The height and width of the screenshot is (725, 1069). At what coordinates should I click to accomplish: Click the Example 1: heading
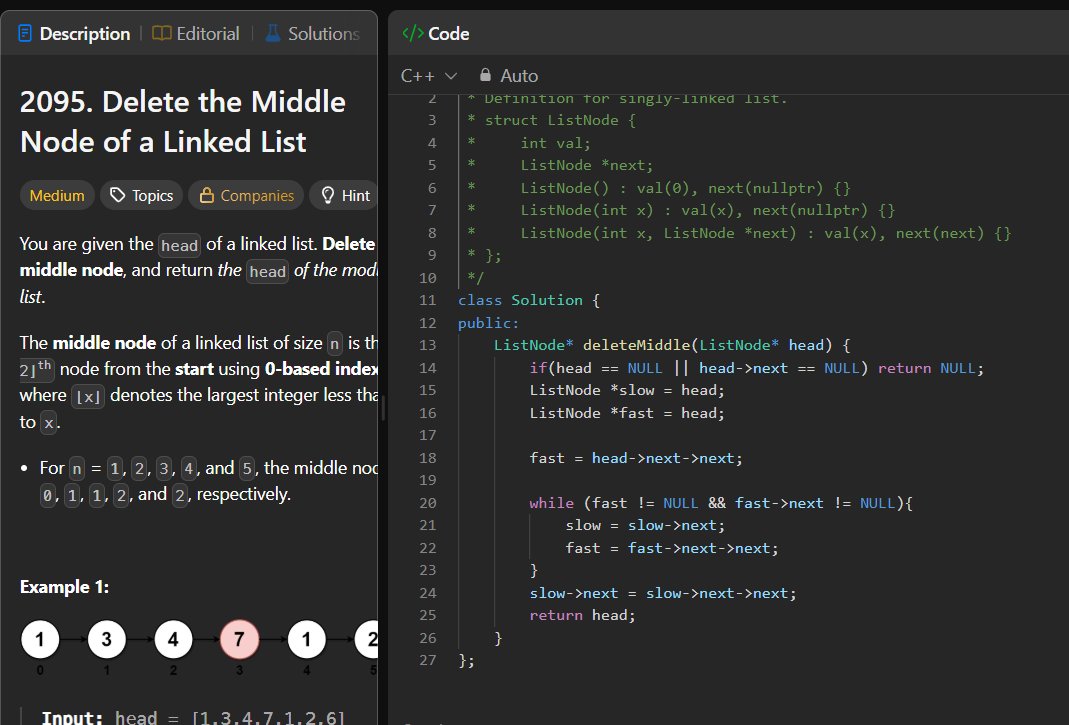click(64, 587)
